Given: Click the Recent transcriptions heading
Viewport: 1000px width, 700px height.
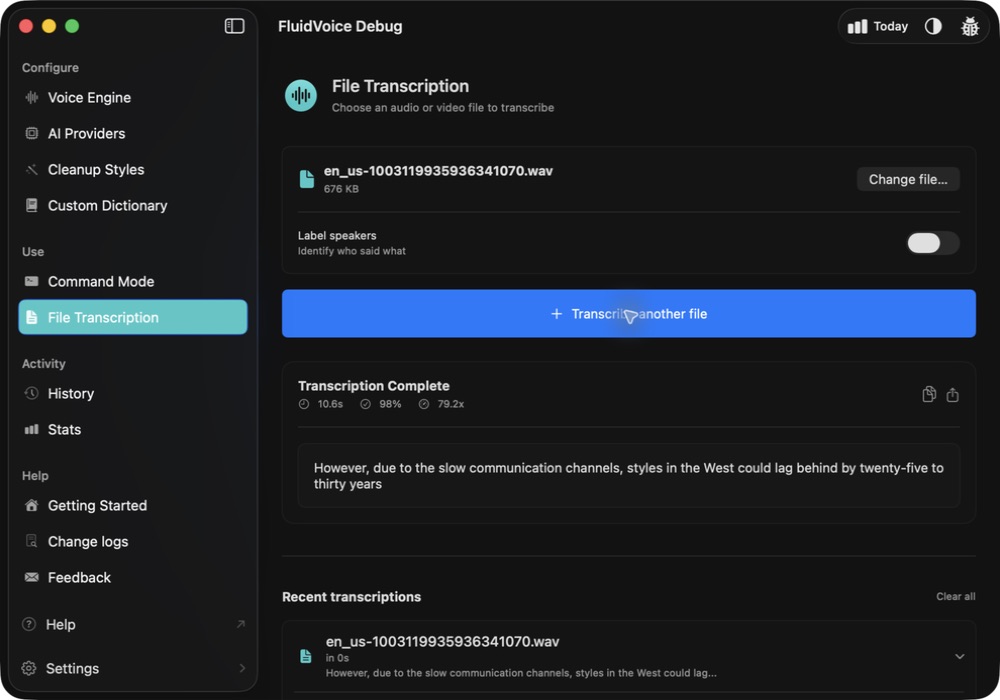Looking at the screenshot, I should (x=351, y=597).
